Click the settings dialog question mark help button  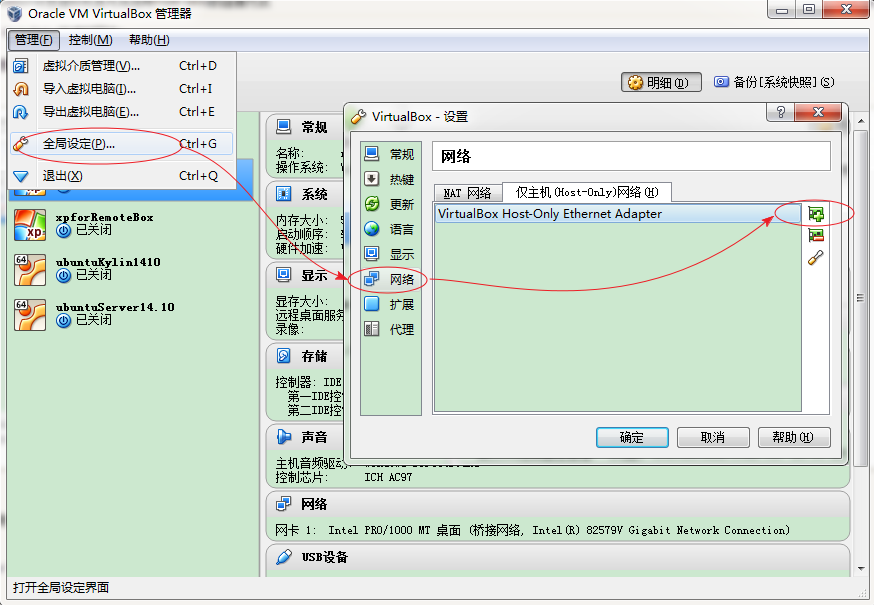tap(780, 112)
